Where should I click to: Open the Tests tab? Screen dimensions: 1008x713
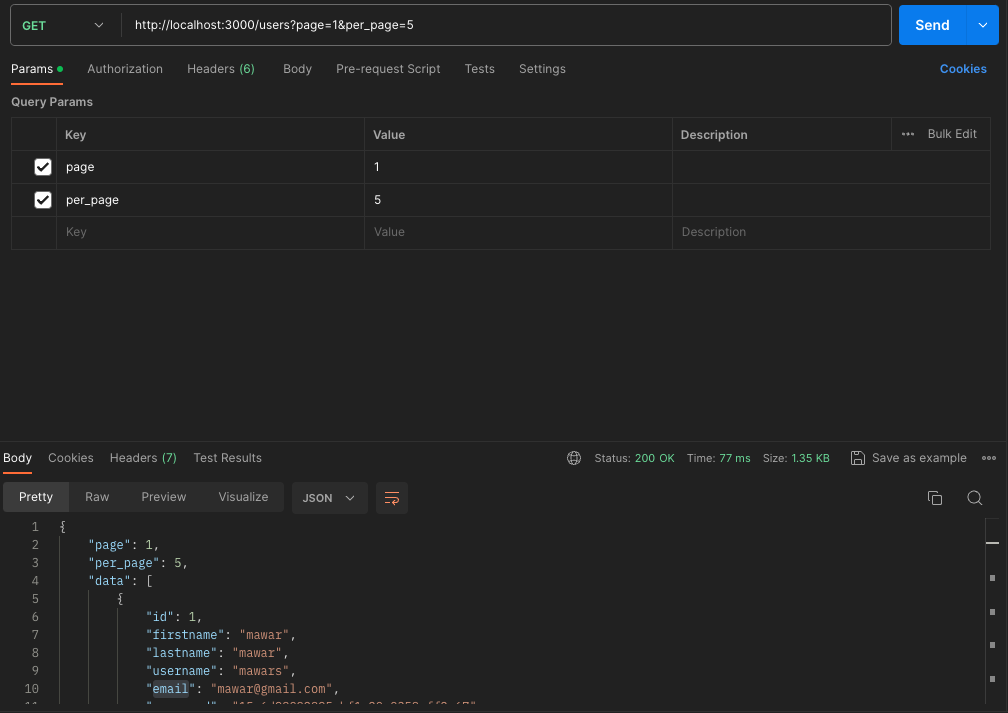[480, 69]
